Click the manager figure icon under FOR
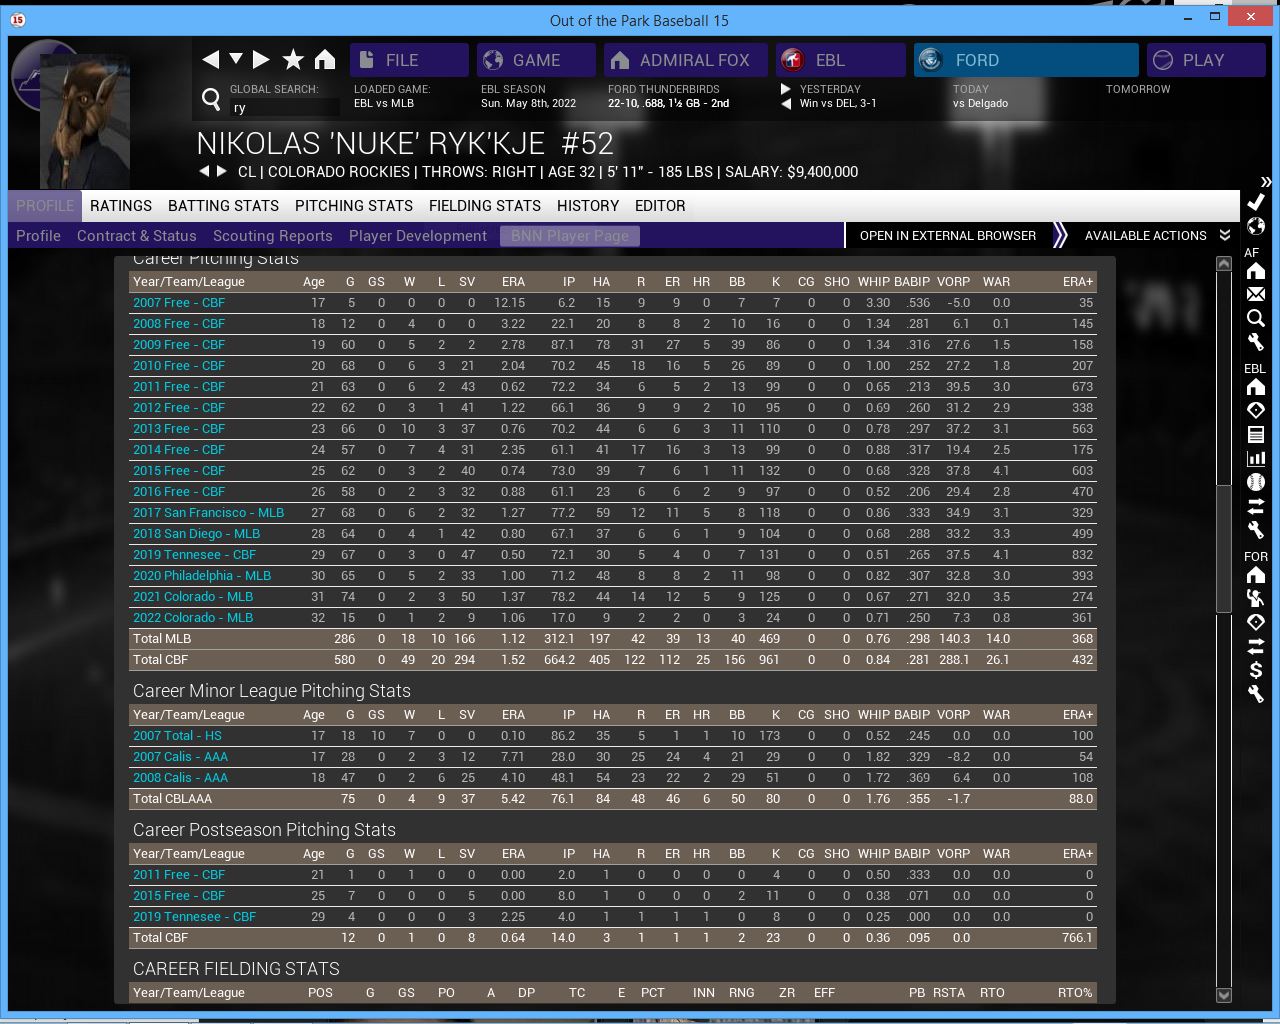 click(1256, 598)
